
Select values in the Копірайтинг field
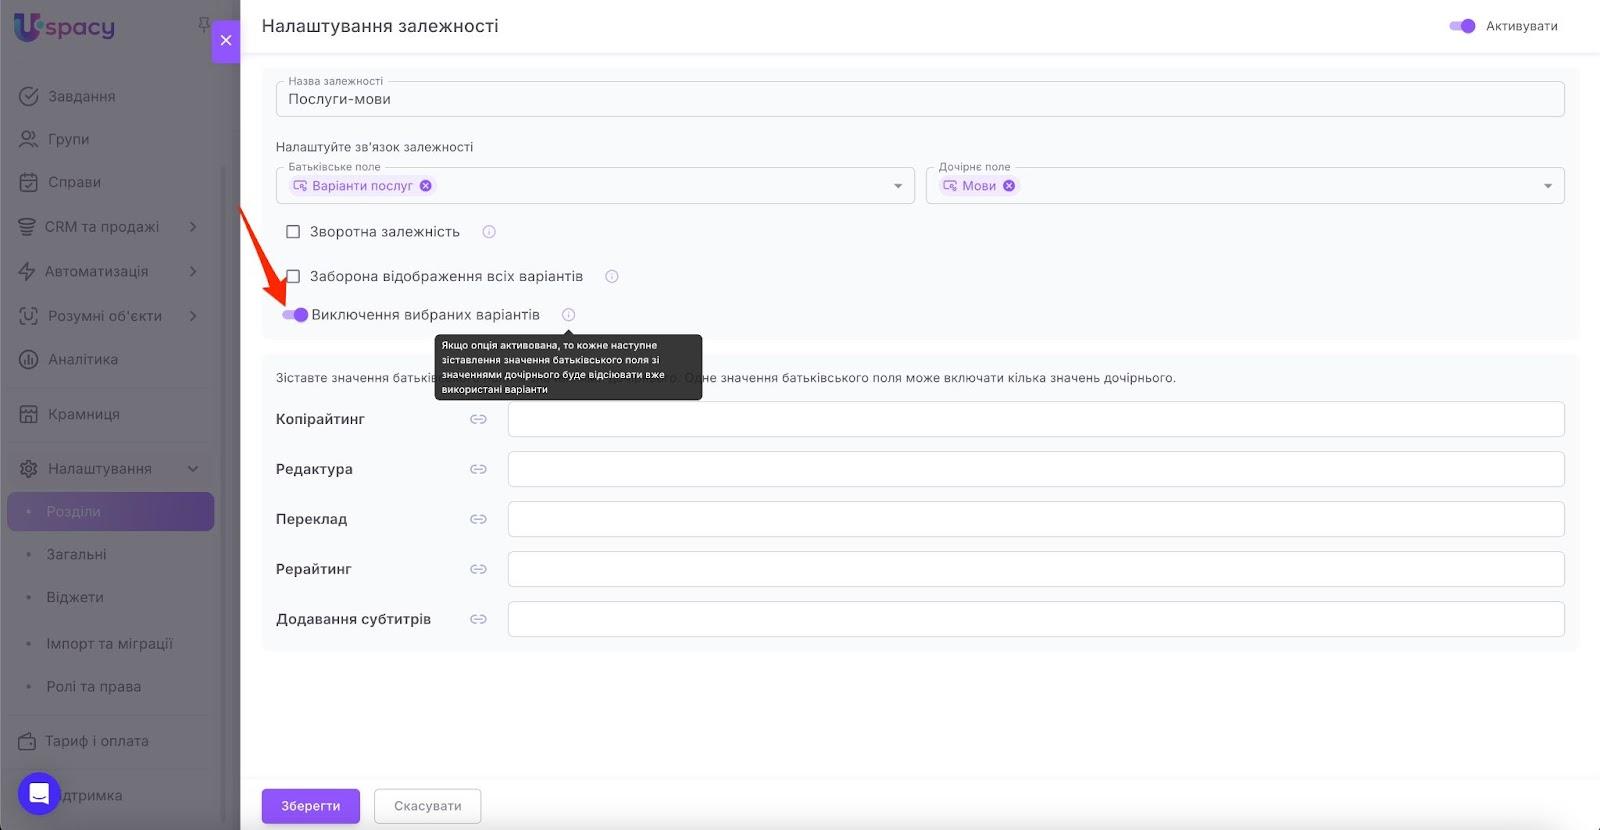(x=1036, y=419)
